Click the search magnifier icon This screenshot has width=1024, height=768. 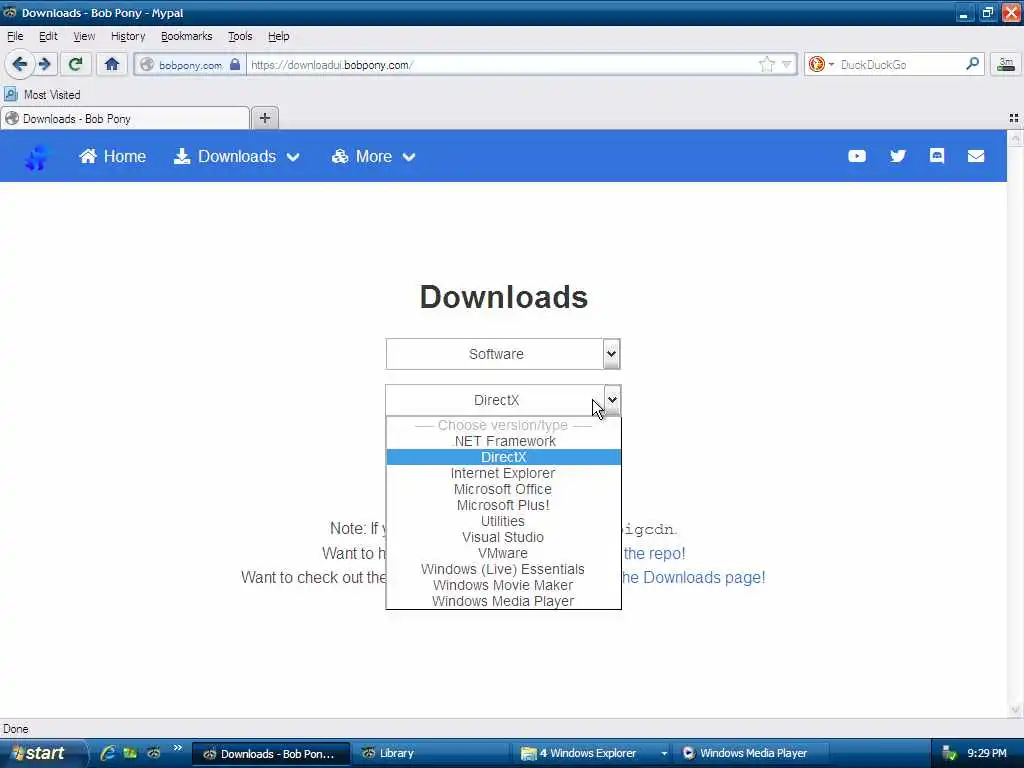tap(972, 64)
